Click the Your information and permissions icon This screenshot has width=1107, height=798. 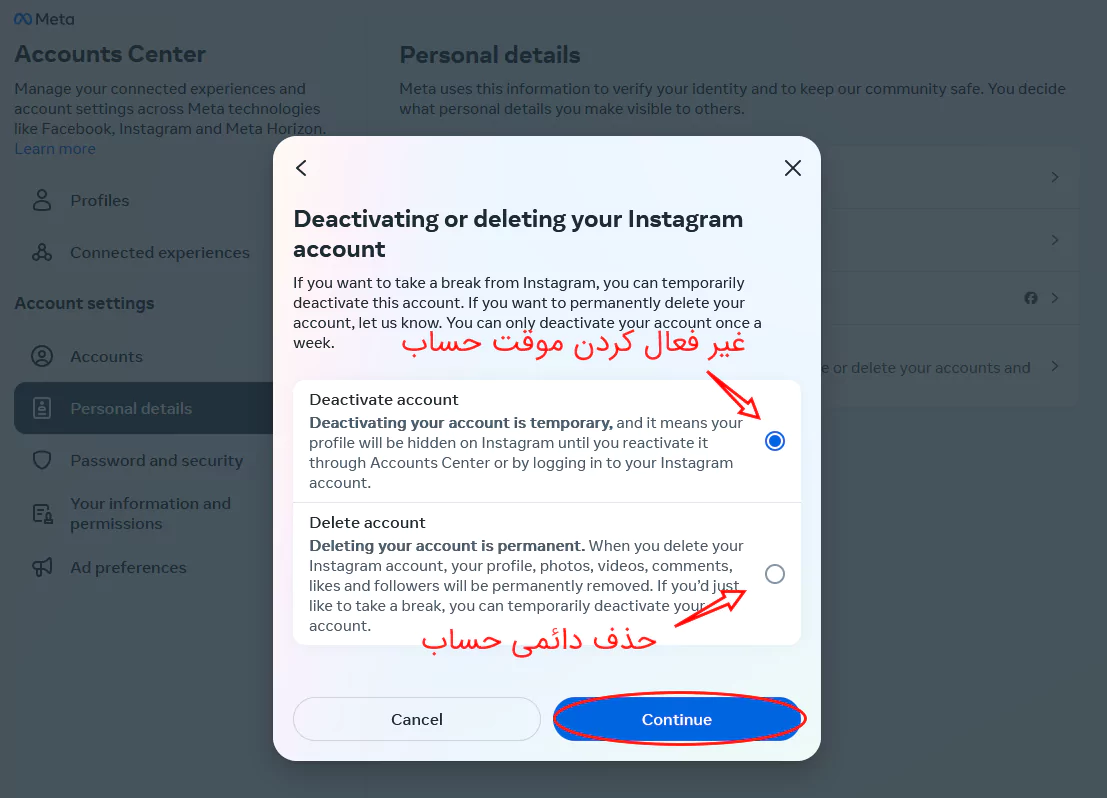(41, 513)
